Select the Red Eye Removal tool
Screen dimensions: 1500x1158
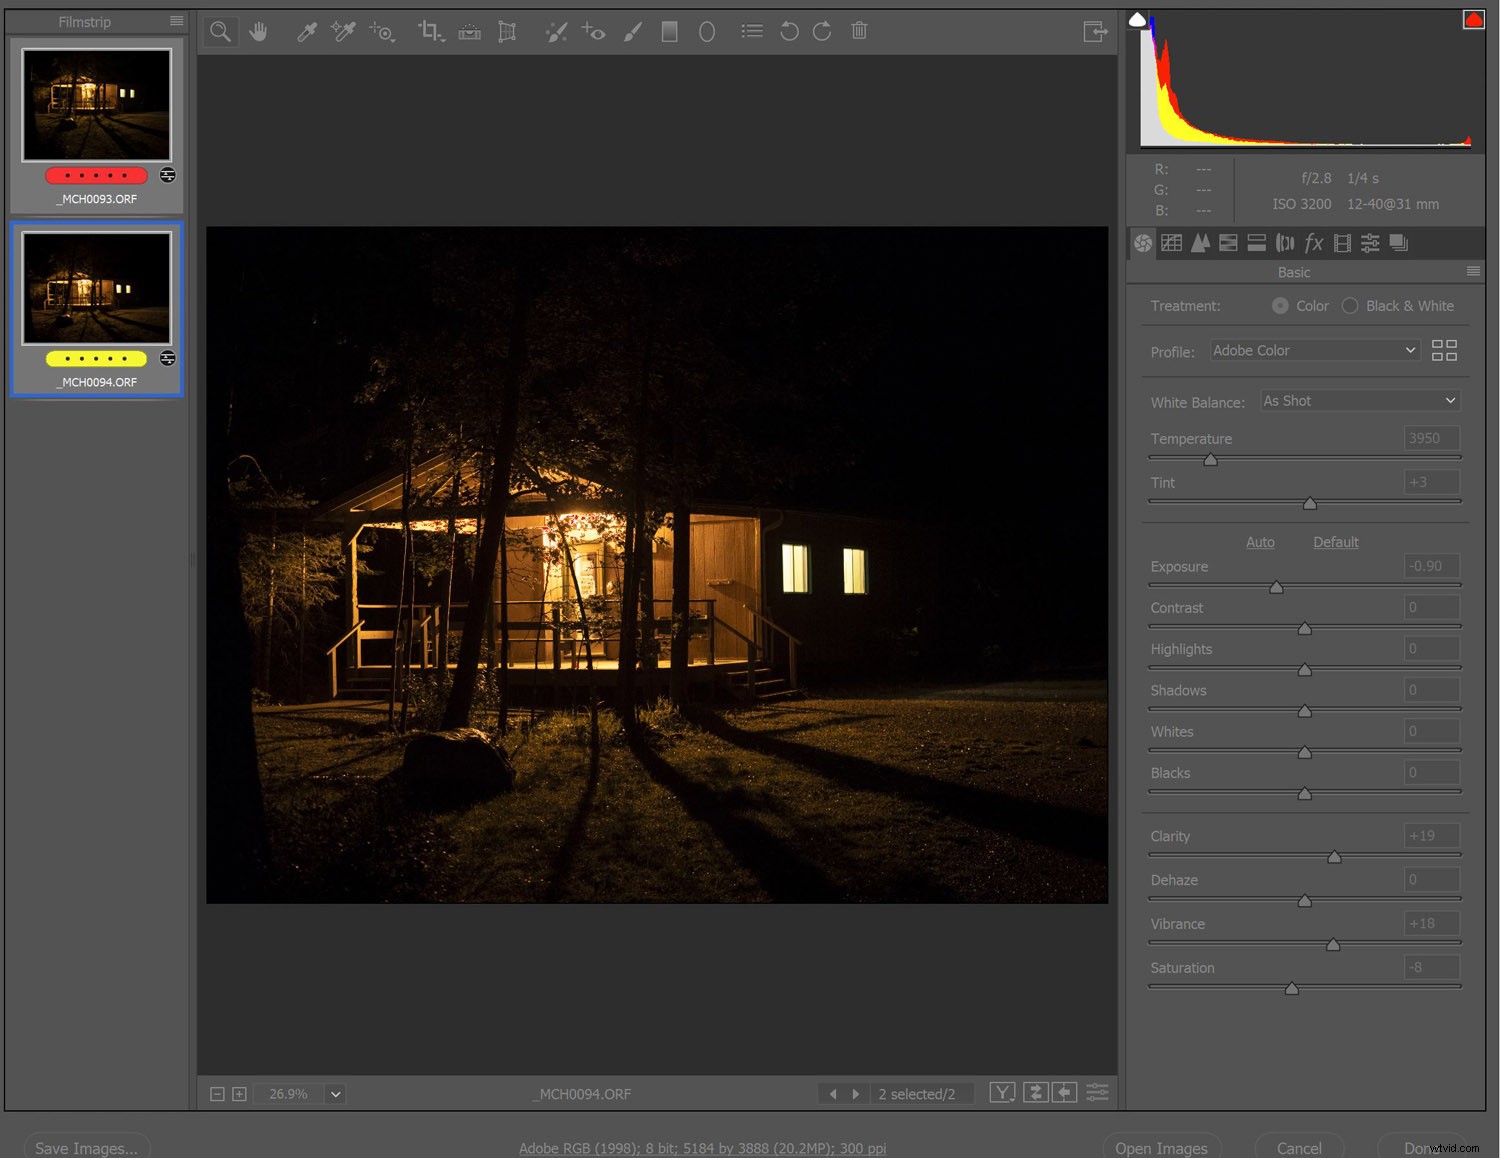tap(593, 31)
